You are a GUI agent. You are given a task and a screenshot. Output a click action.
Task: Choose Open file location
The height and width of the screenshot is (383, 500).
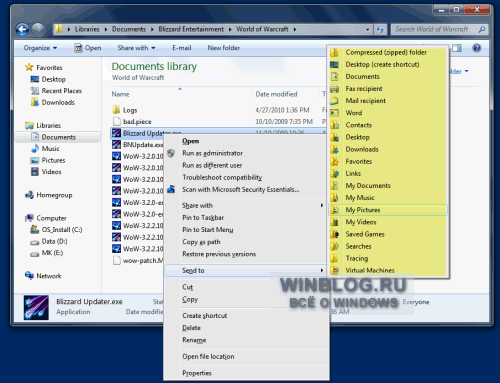click(x=208, y=357)
